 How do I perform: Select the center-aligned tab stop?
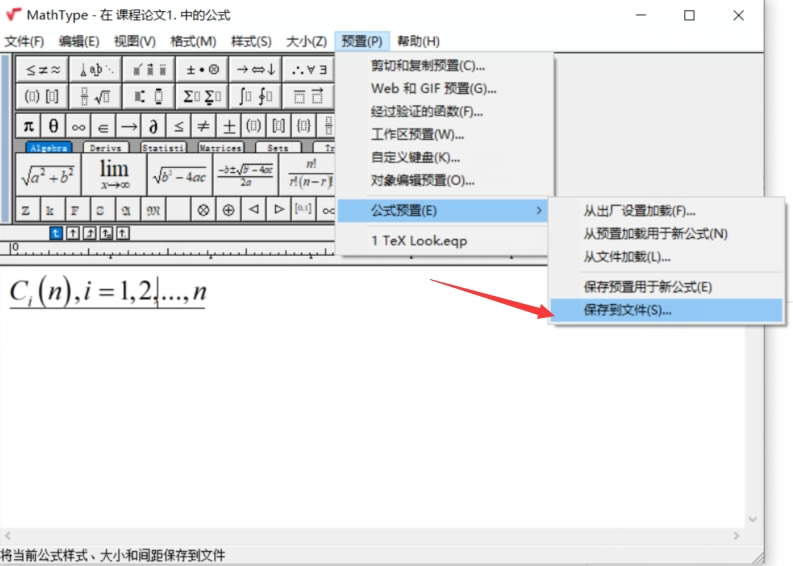tap(73, 233)
